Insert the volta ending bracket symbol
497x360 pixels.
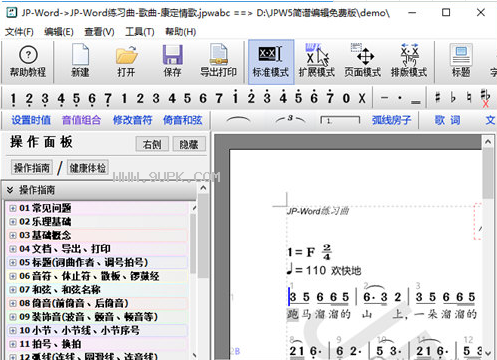tap(340, 120)
